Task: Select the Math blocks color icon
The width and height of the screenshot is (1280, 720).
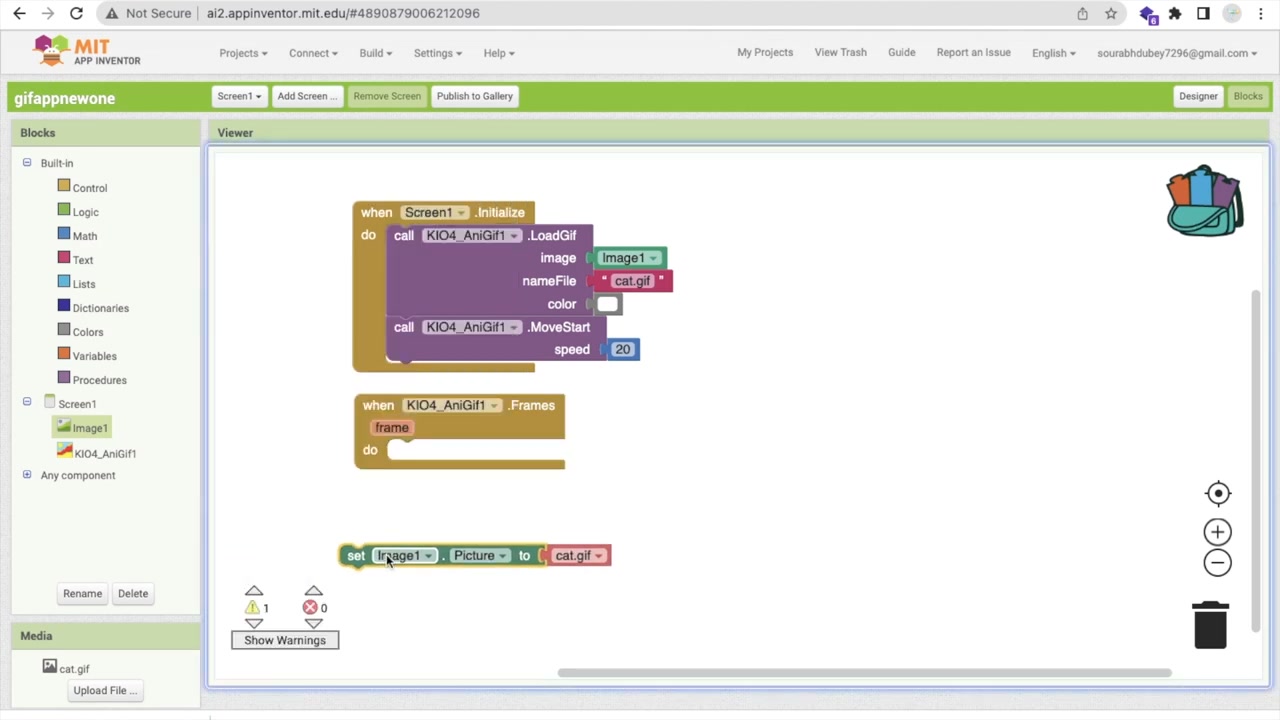Action: tap(64, 234)
